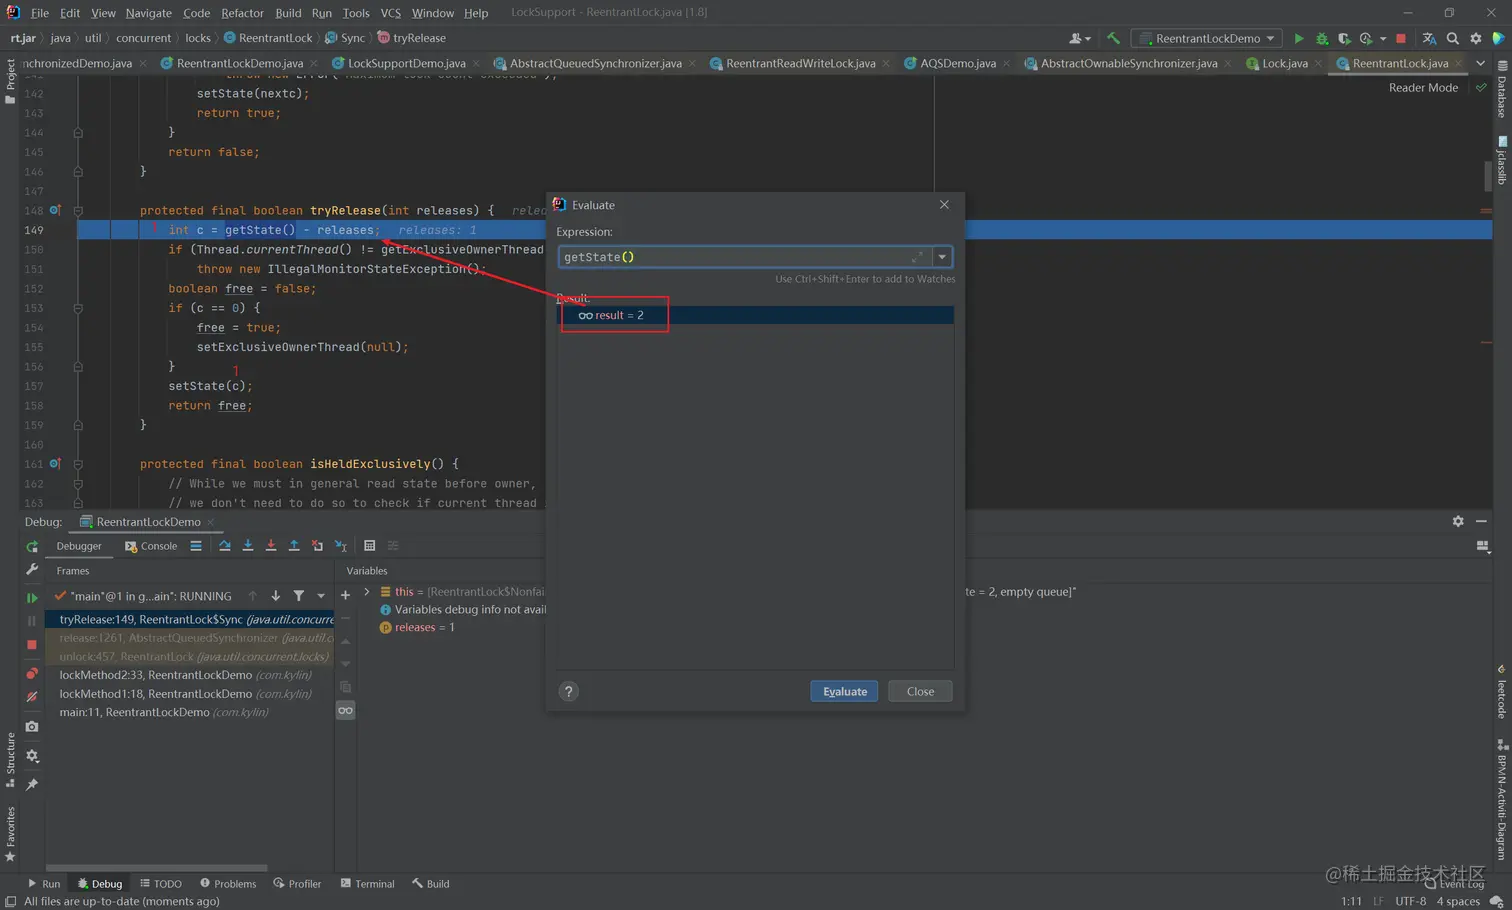Open IDE settings gear in top toolbar
Viewport: 1512px width, 910px height.
[x=1476, y=38]
